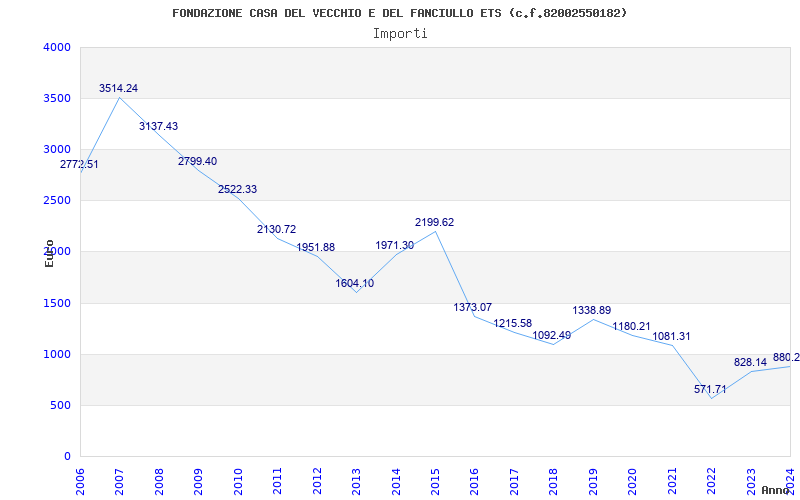This screenshot has height=500, width=800.
Task: Click the 2010 year label
Action: (238, 481)
